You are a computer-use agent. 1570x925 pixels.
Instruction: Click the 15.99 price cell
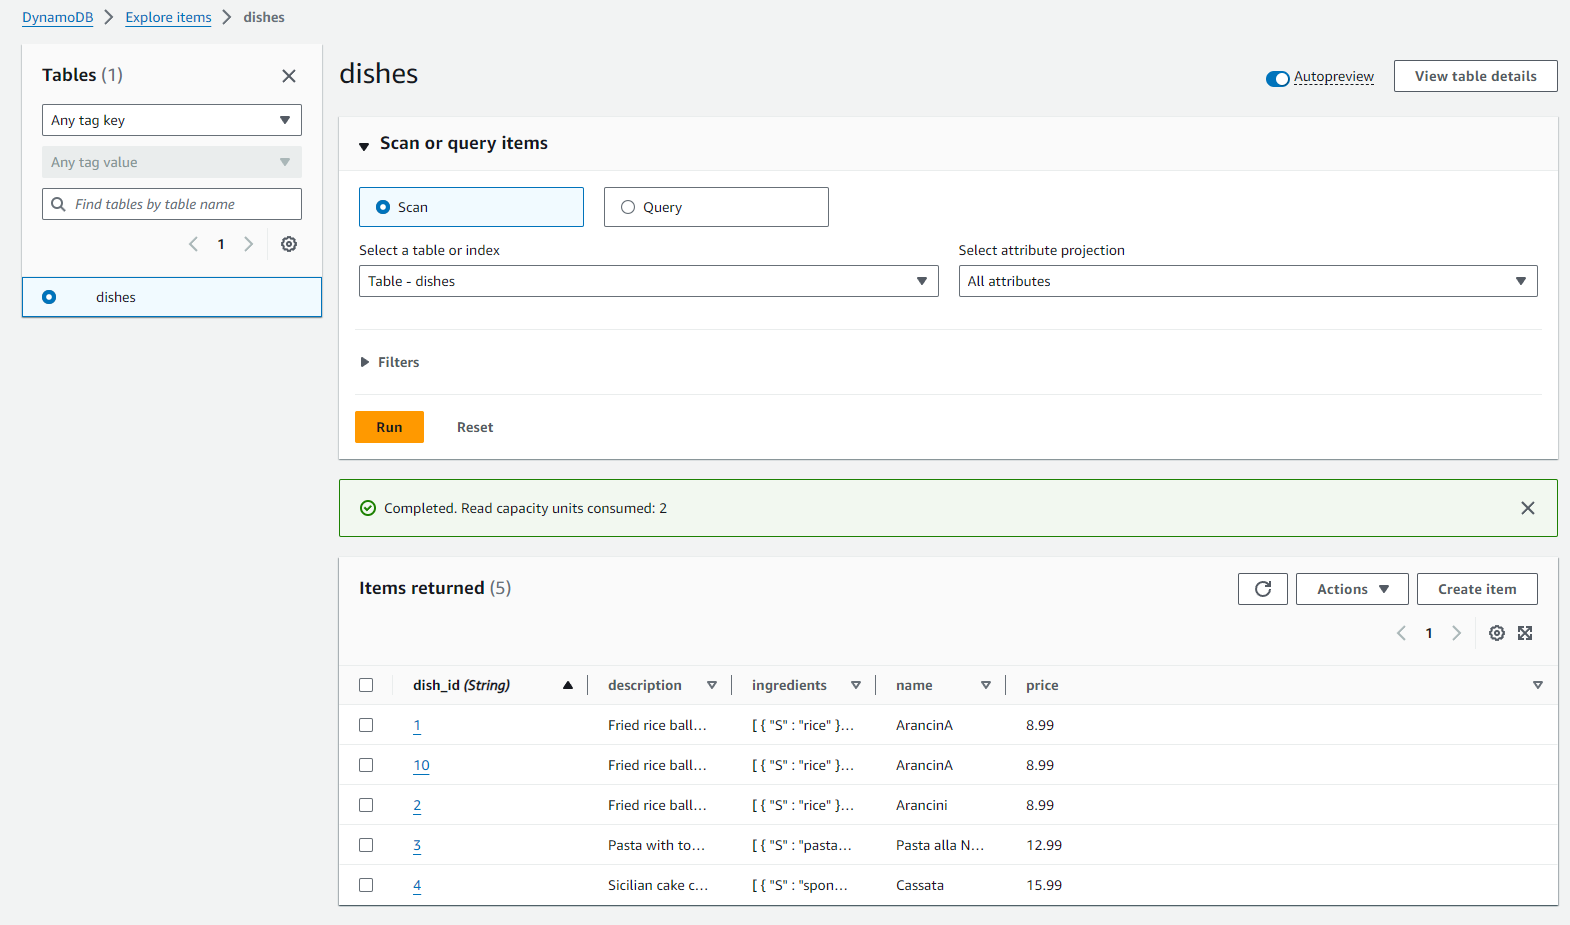(x=1044, y=885)
